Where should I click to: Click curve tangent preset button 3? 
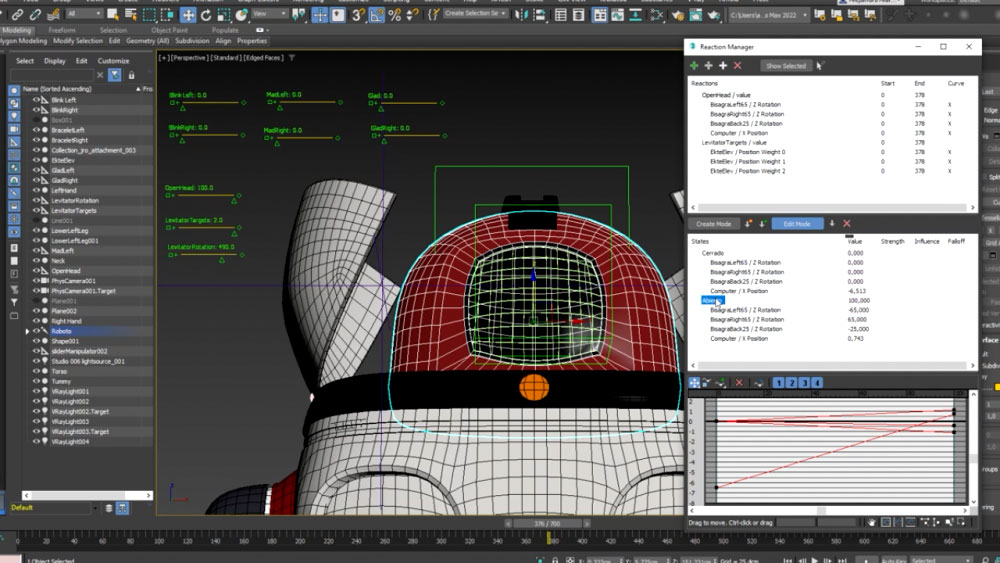pyautogui.click(x=804, y=383)
